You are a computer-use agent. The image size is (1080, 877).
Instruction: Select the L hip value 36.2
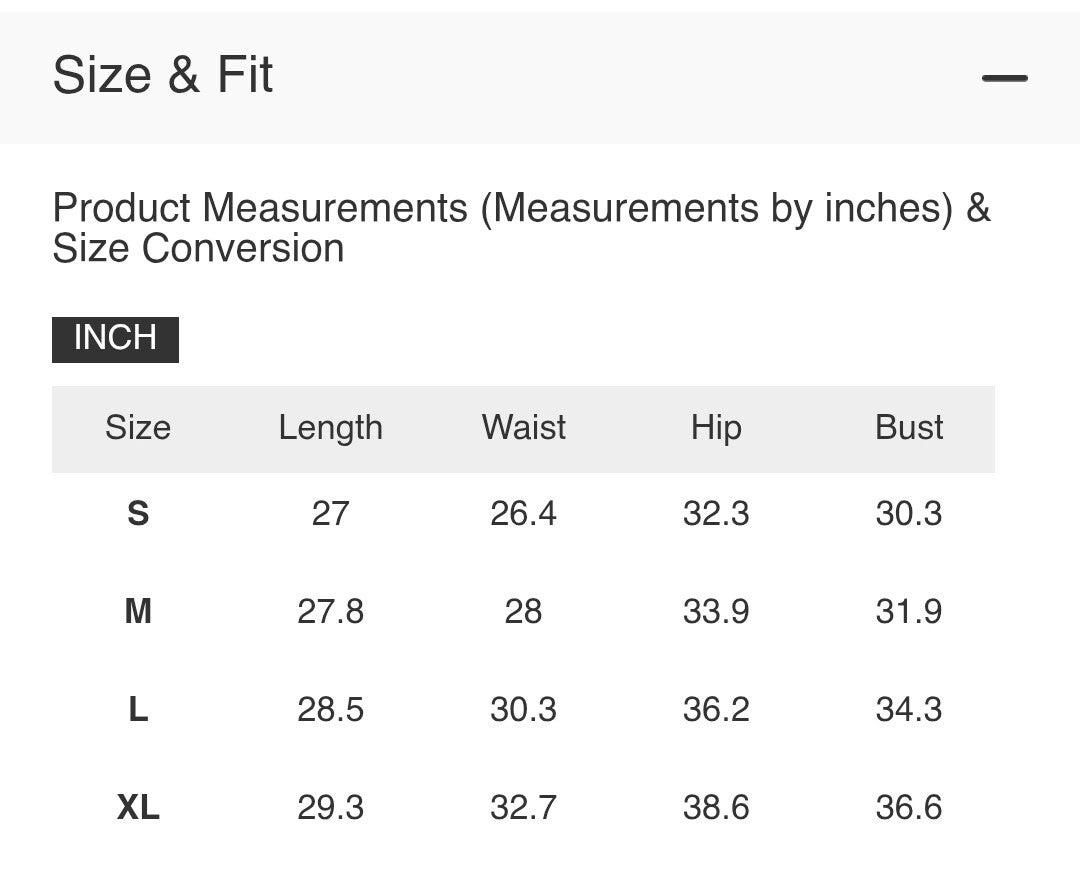coord(716,709)
